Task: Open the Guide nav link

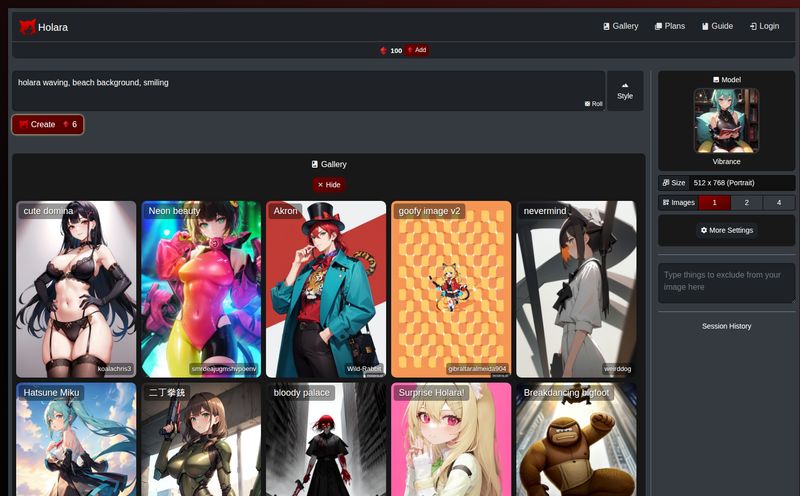Action: coord(717,26)
